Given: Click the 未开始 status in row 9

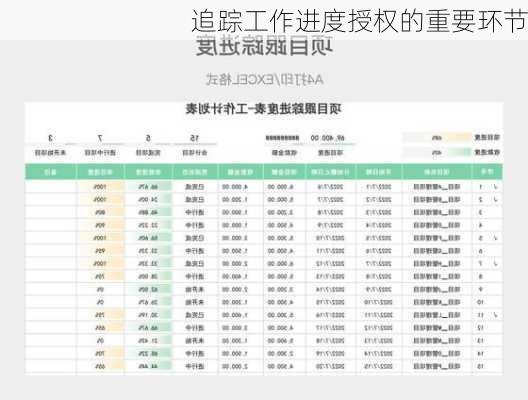Looking at the screenshot, I should [x=195, y=290].
